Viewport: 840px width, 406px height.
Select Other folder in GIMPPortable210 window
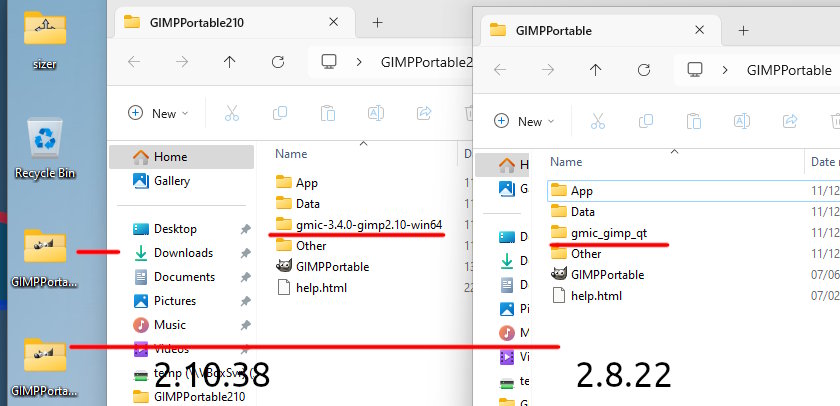pos(301,245)
